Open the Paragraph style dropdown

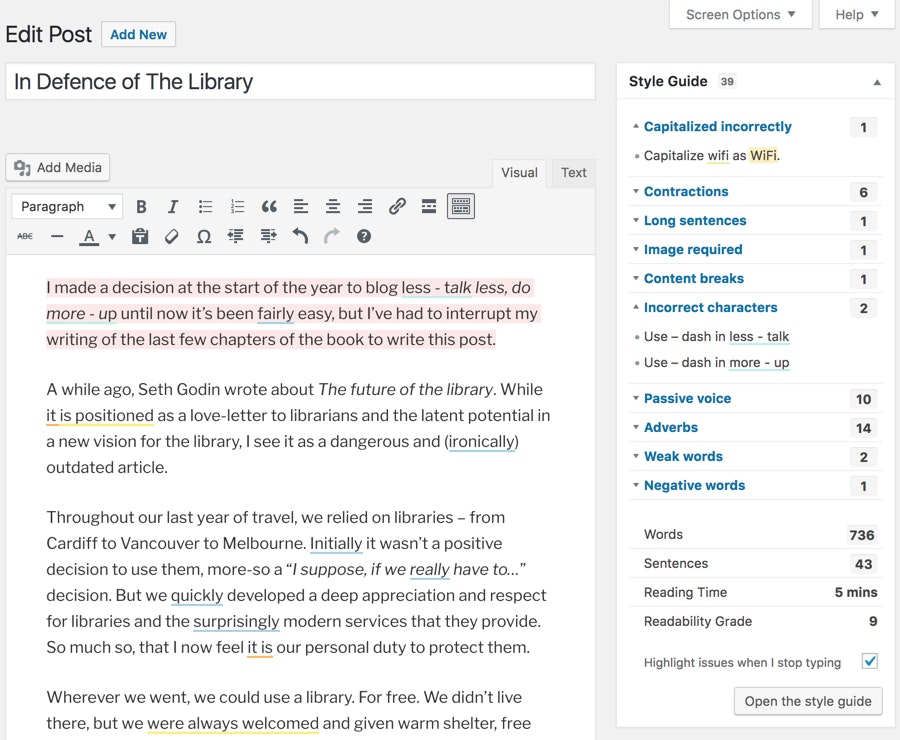(x=66, y=206)
